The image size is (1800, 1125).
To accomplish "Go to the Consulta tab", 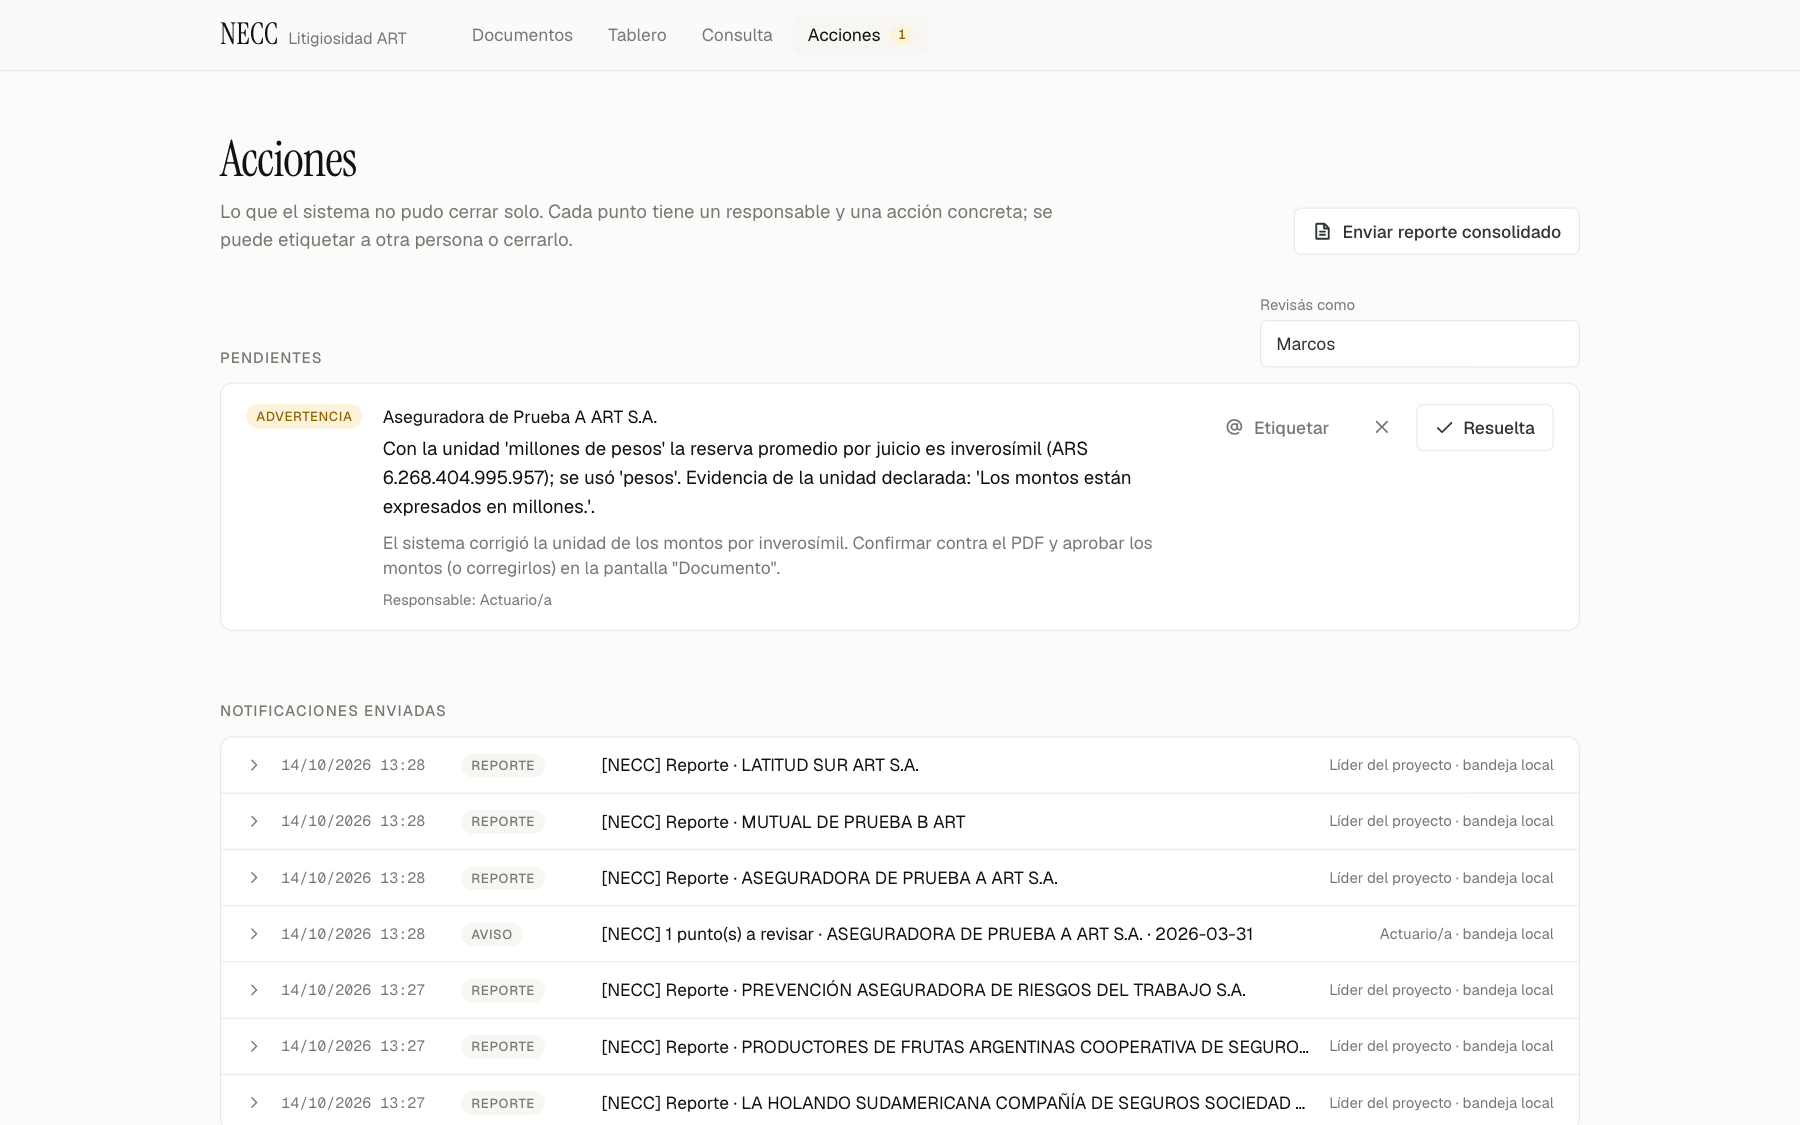I will tap(737, 35).
